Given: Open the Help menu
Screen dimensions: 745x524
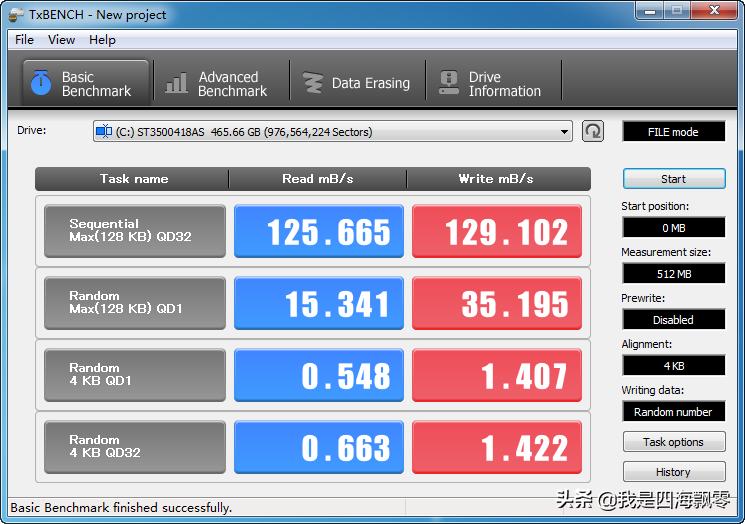Looking at the screenshot, I should [x=102, y=40].
